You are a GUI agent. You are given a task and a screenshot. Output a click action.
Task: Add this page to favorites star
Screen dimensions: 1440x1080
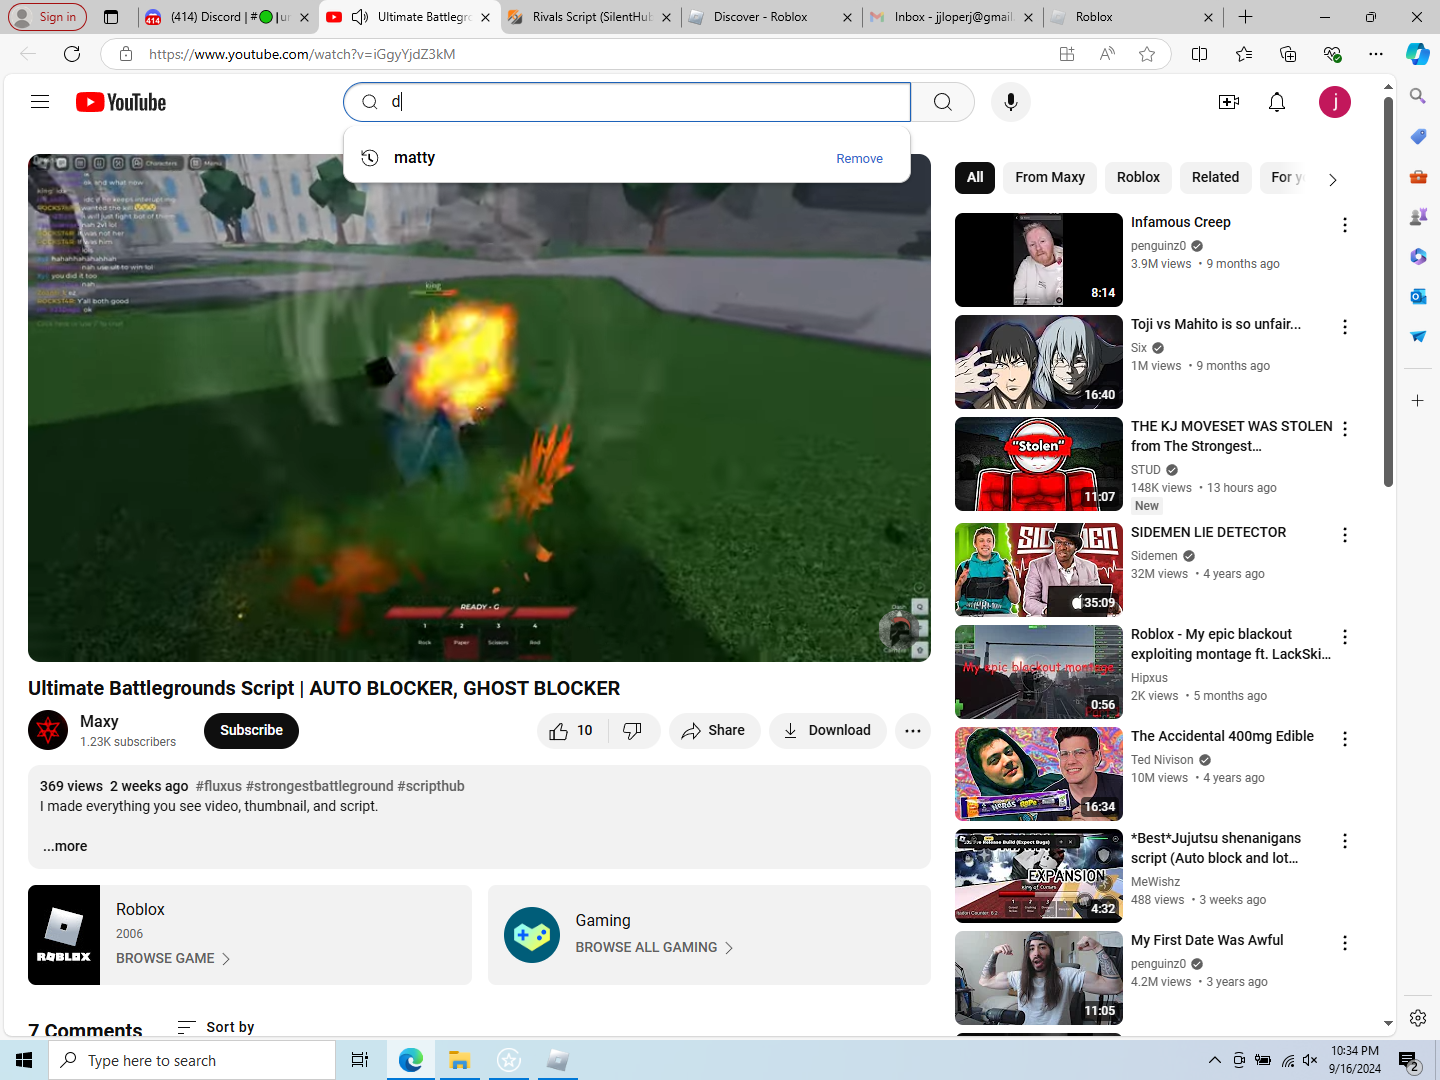tap(1147, 54)
